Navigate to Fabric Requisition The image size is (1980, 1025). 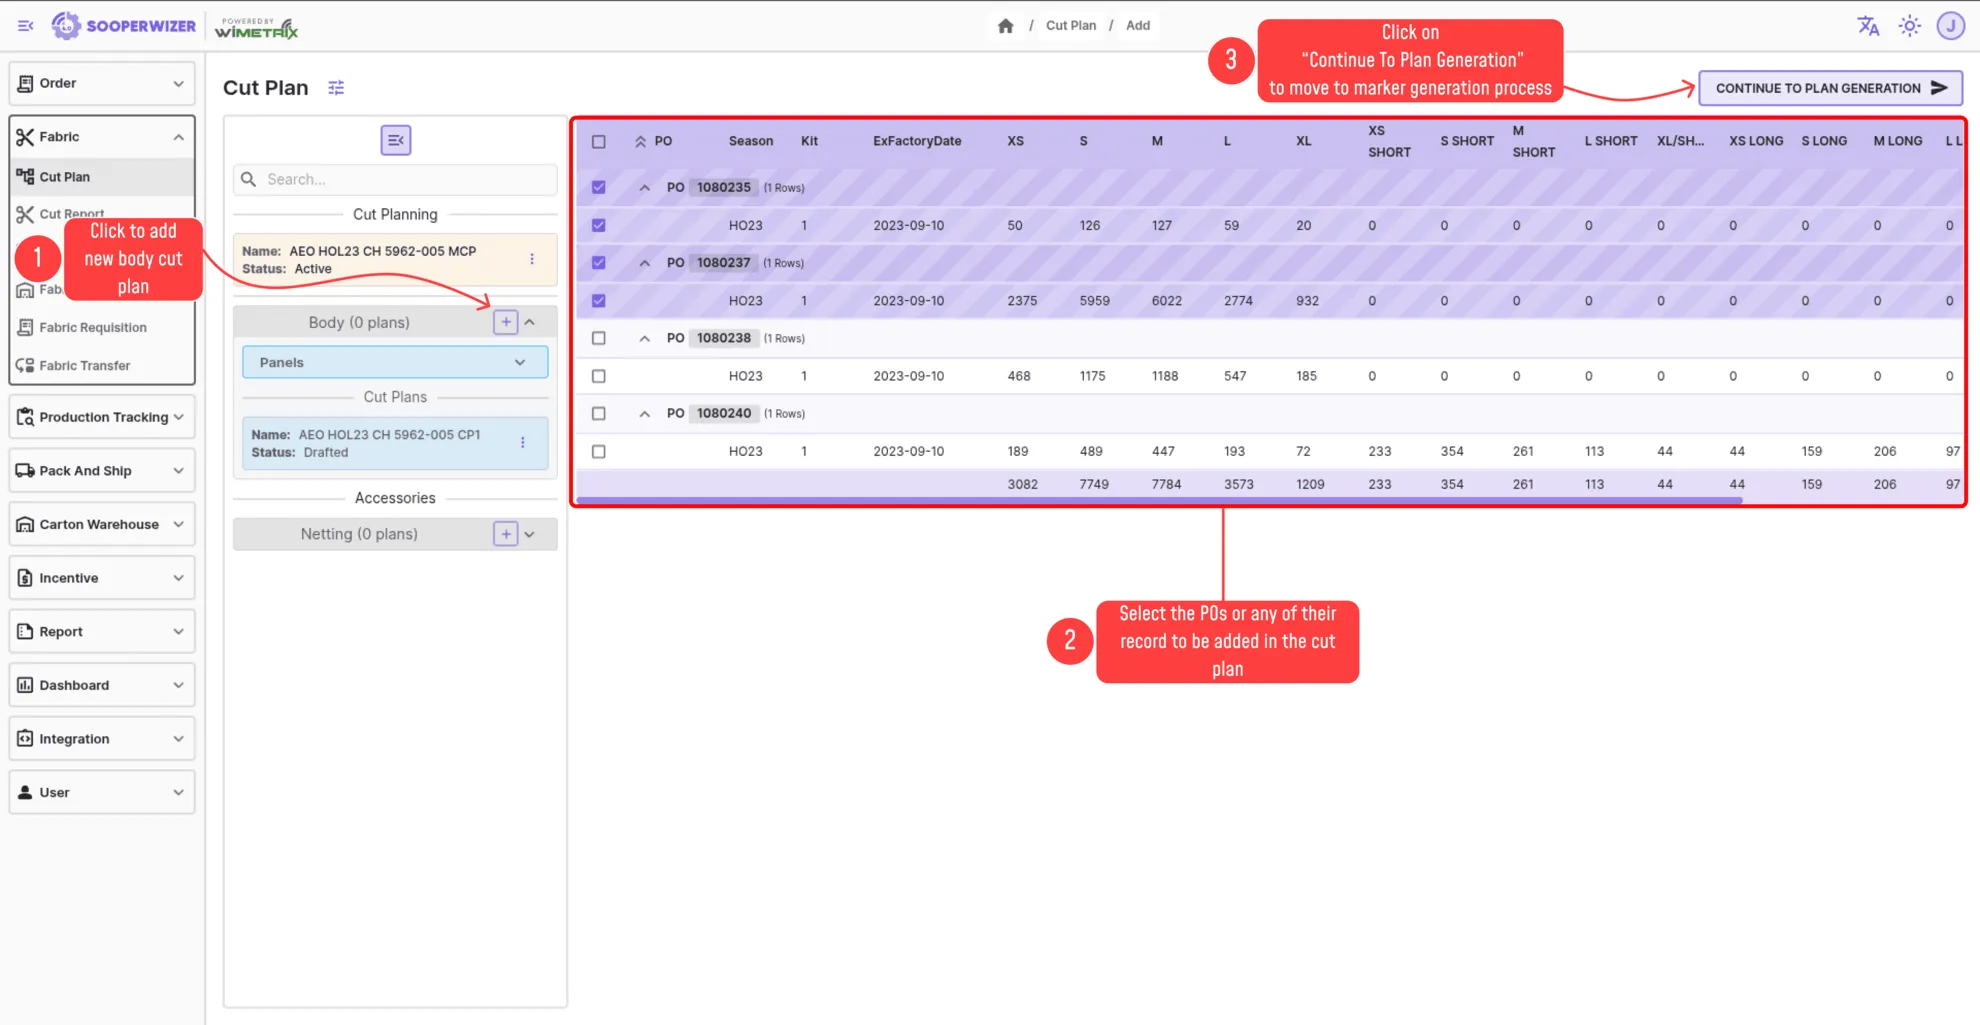coord(93,327)
